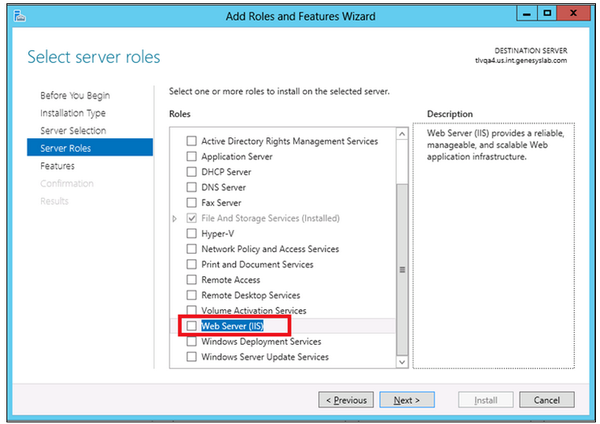Screen dimensions: 600x424
Task: Click the Next button
Action: point(407,400)
